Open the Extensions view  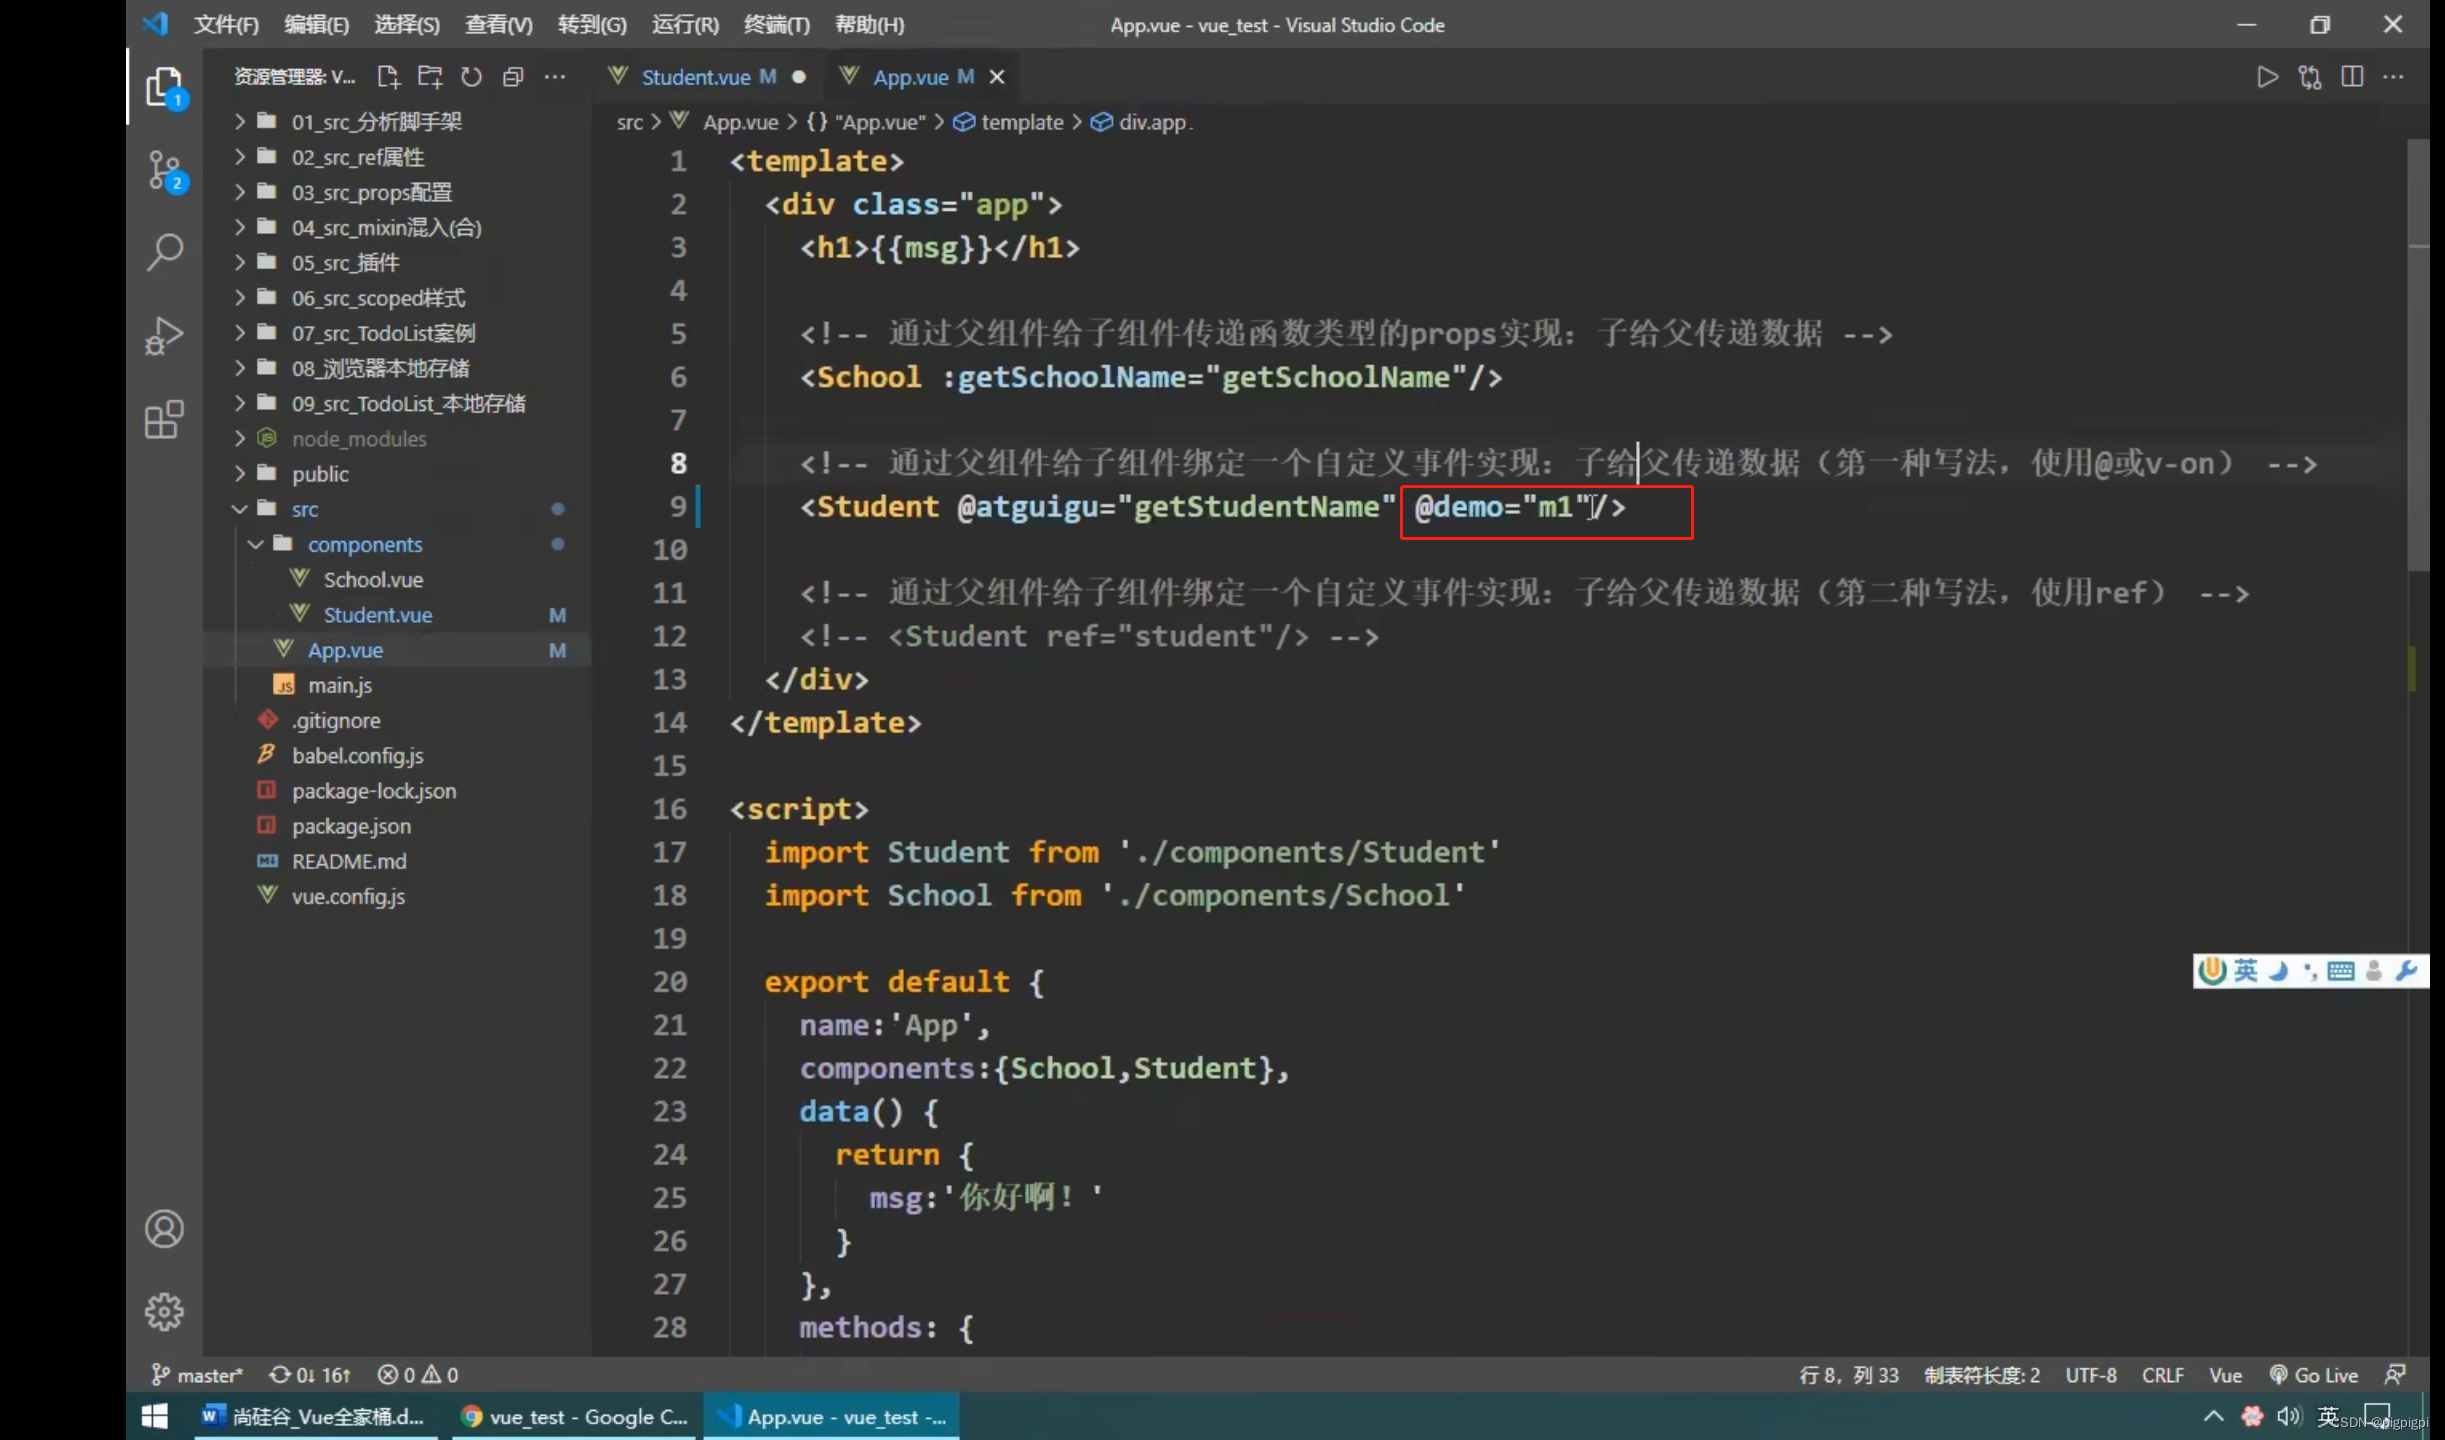click(165, 419)
